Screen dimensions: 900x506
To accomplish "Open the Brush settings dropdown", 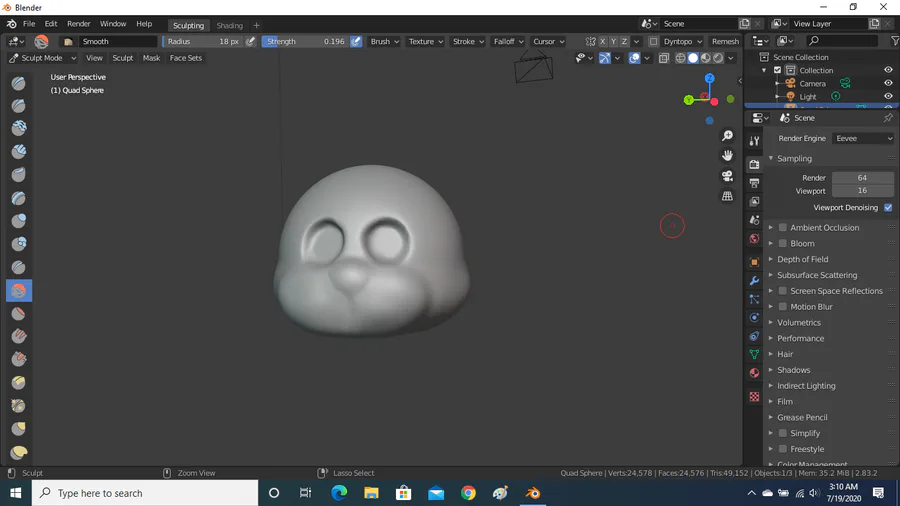I will pos(385,41).
